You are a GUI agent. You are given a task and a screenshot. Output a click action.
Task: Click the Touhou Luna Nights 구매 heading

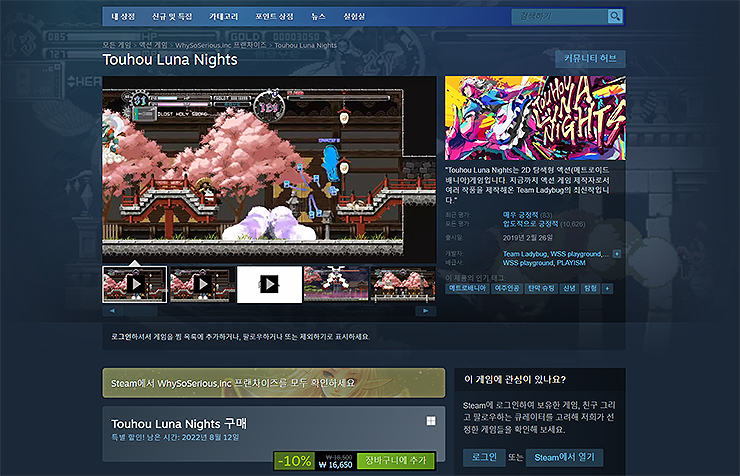point(179,424)
